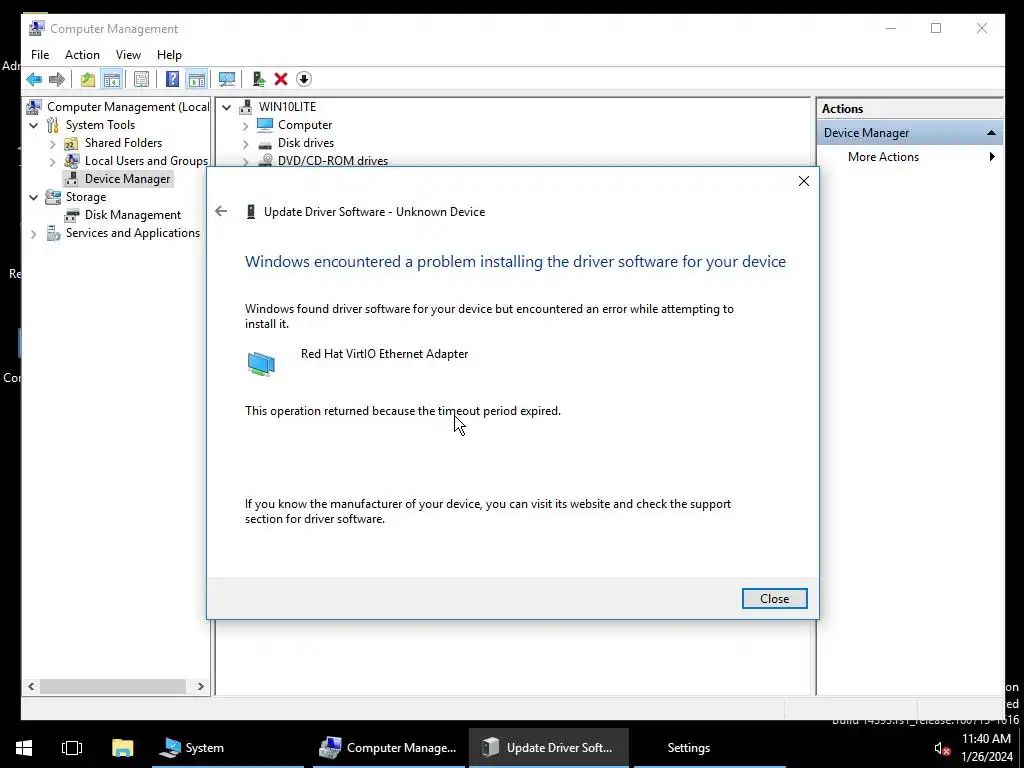Open the Help question mark icon
Screen dimensions: 1024x768
tap(172, 80)
